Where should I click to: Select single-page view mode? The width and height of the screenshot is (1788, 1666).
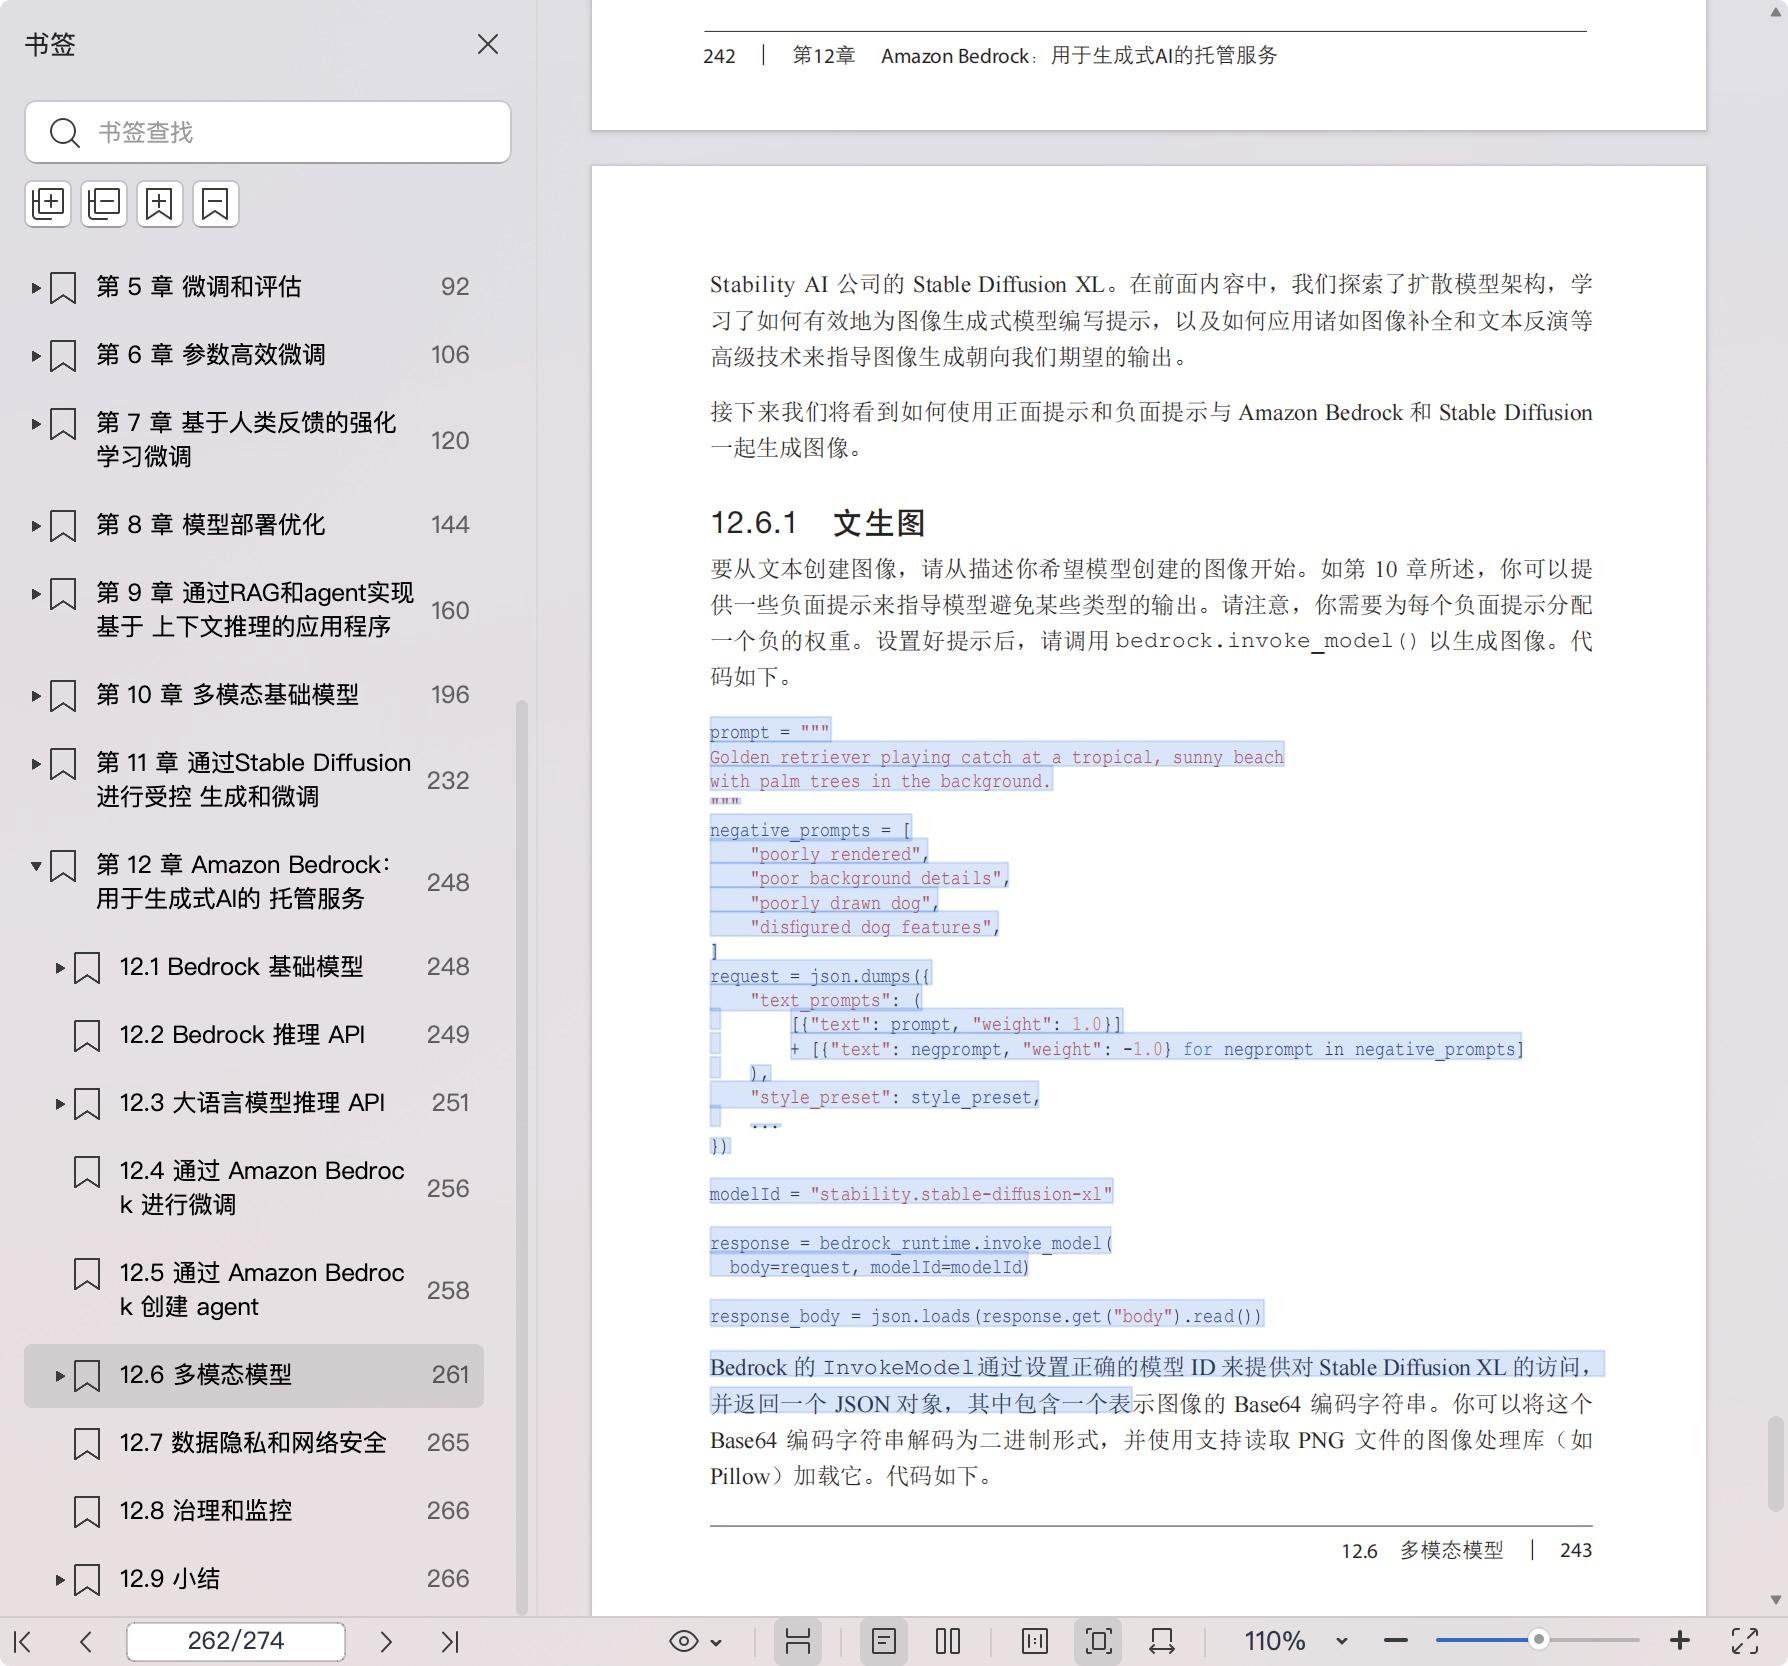[884, 1641]
